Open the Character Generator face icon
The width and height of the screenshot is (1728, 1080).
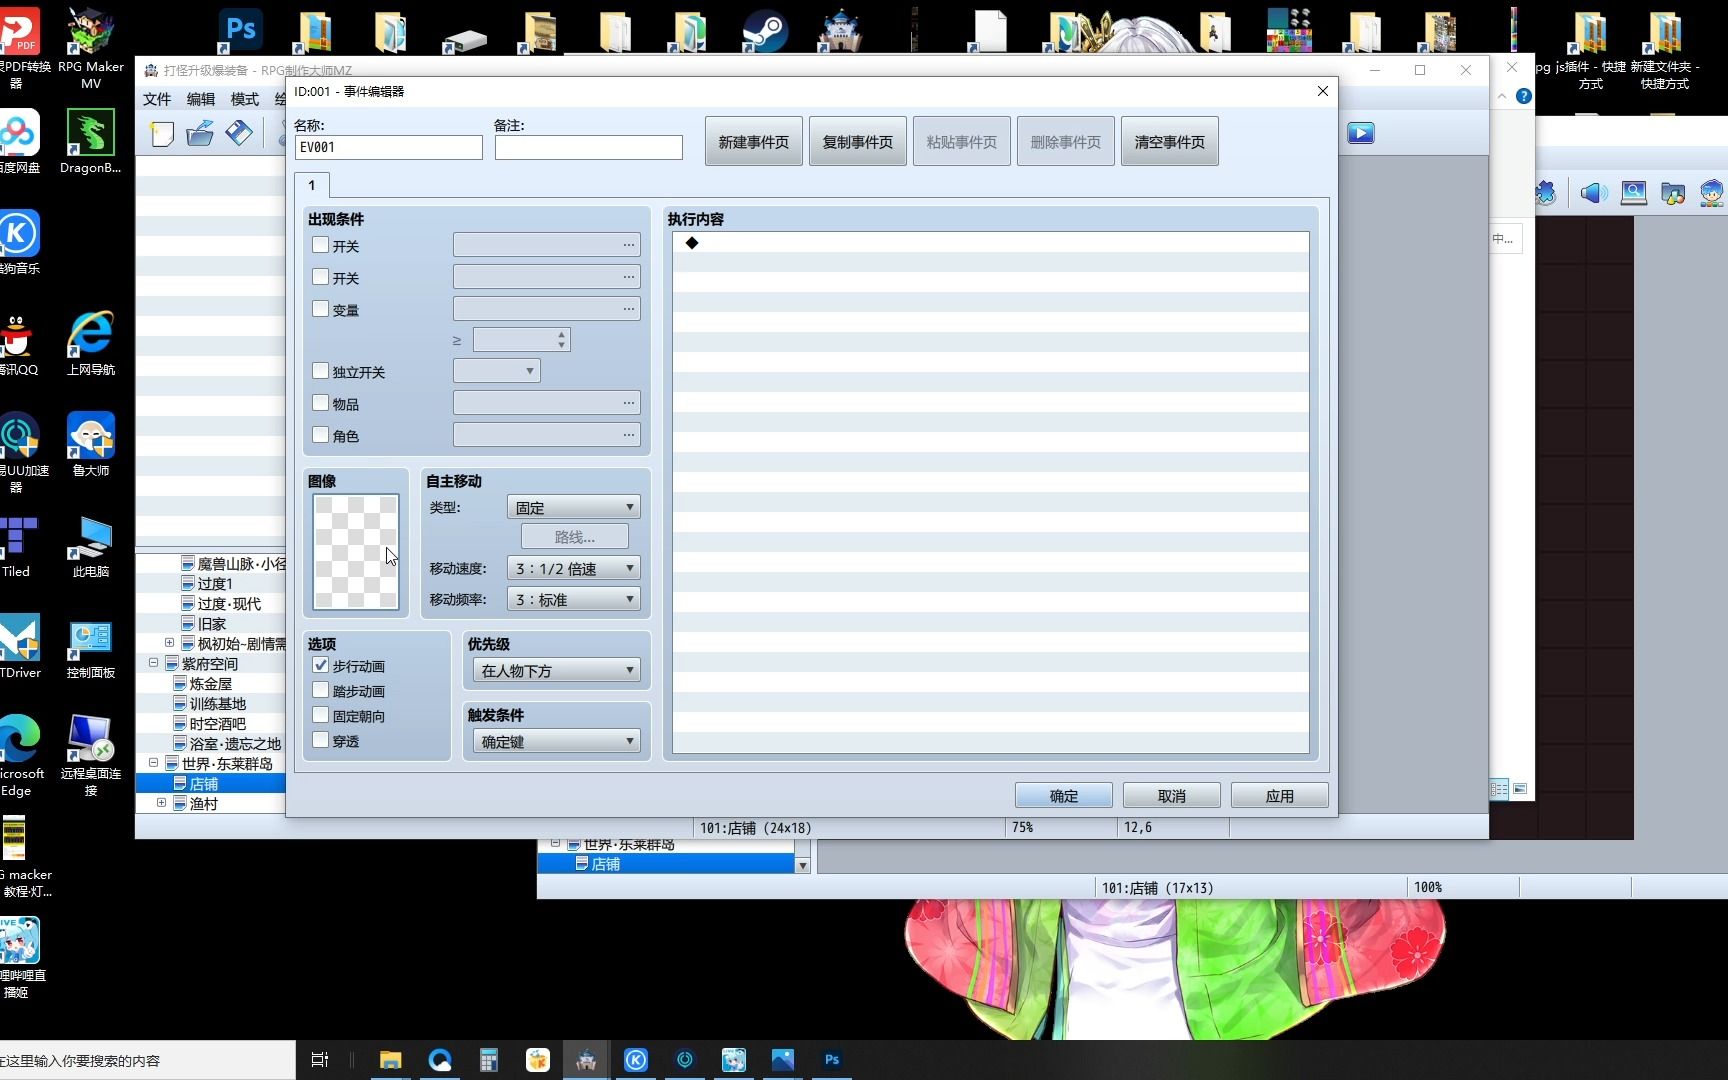[x=1711, y=193]
